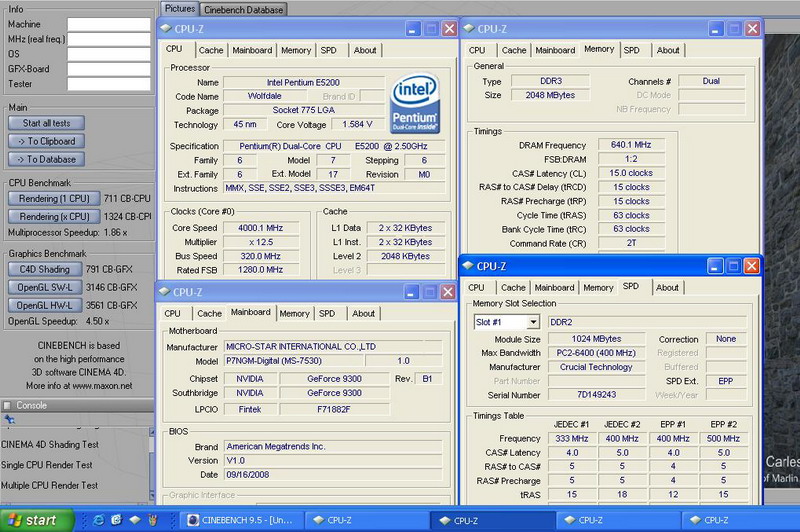Click the Intel Pentium logo in CPU-Z
The width and height of the screenshot is (800, 532).
[414, 104]
